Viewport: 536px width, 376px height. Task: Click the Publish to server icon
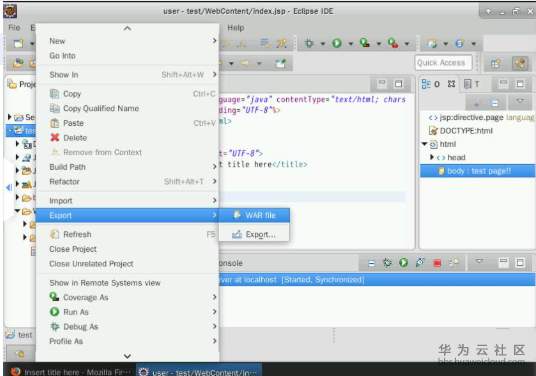pos(454,263)
